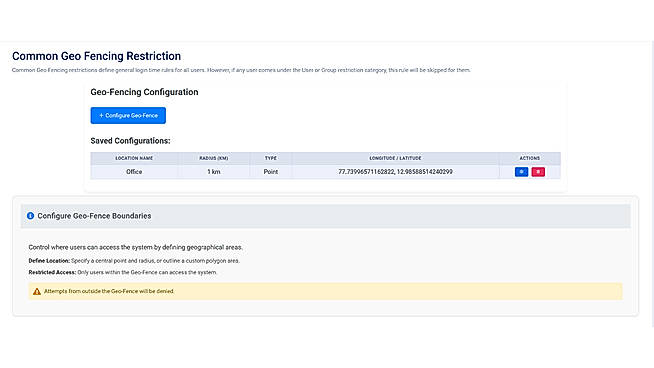654x368 pixels.
Task: Select the 1 km radius cell
Action: tap(214, 172)
